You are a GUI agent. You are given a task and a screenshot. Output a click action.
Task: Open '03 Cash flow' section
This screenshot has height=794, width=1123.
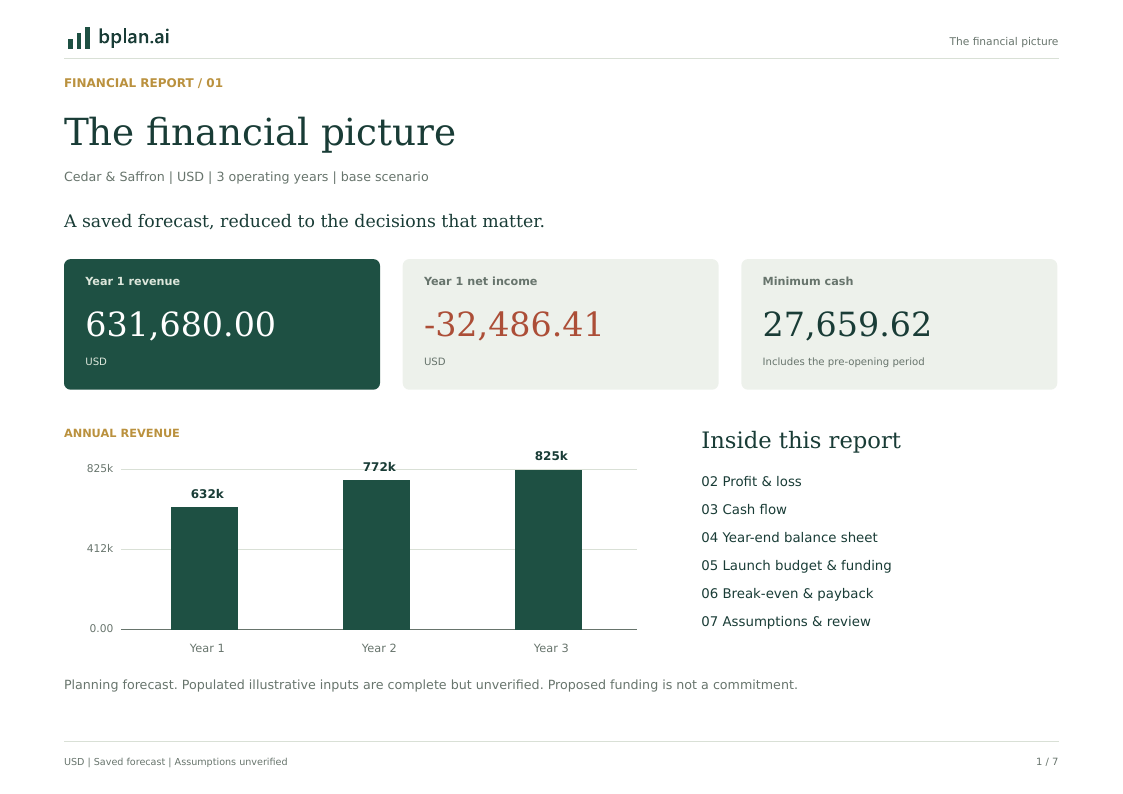click(x=743, y=510)
